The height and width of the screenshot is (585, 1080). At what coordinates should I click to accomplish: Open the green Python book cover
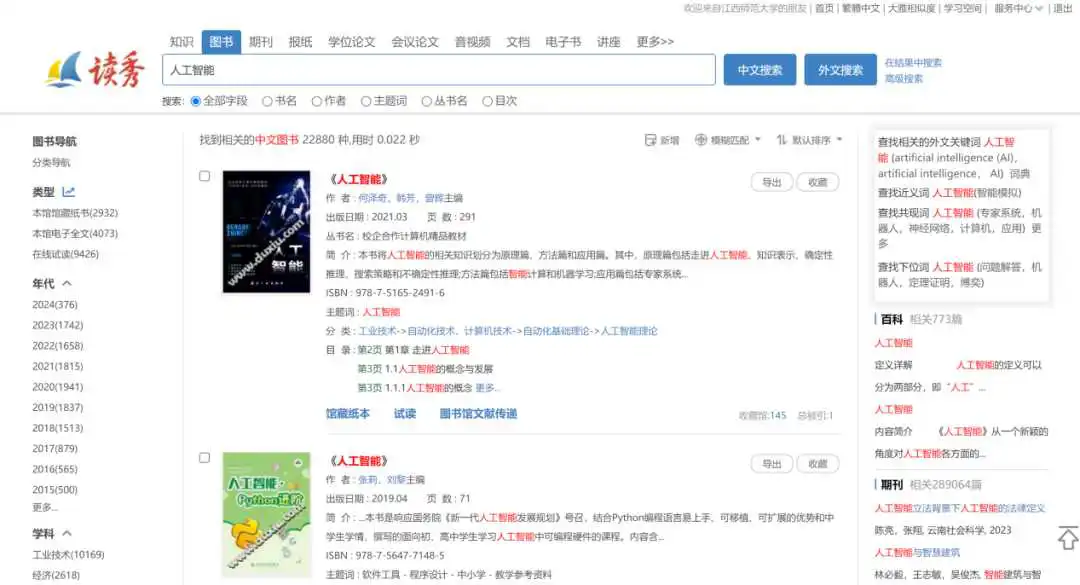(267, 515)
